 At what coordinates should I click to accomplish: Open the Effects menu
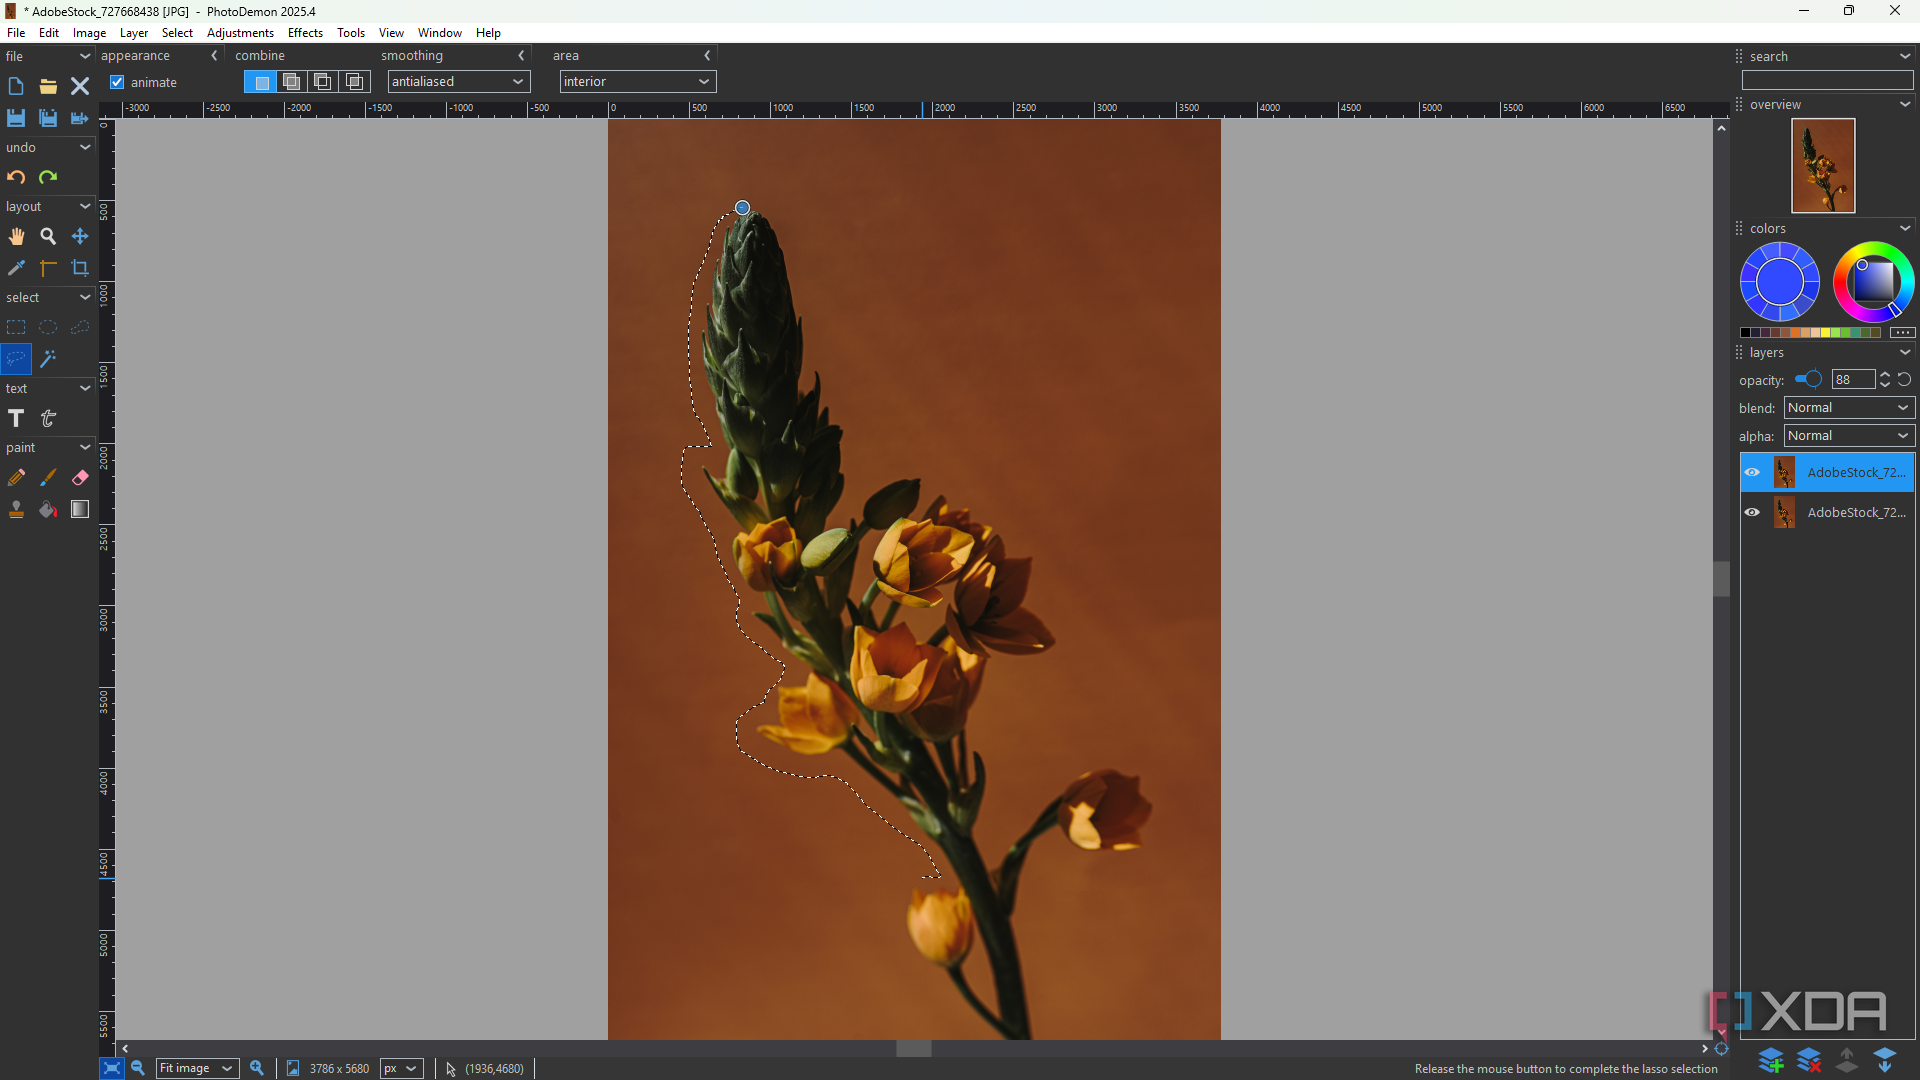(x=305, y=33)
